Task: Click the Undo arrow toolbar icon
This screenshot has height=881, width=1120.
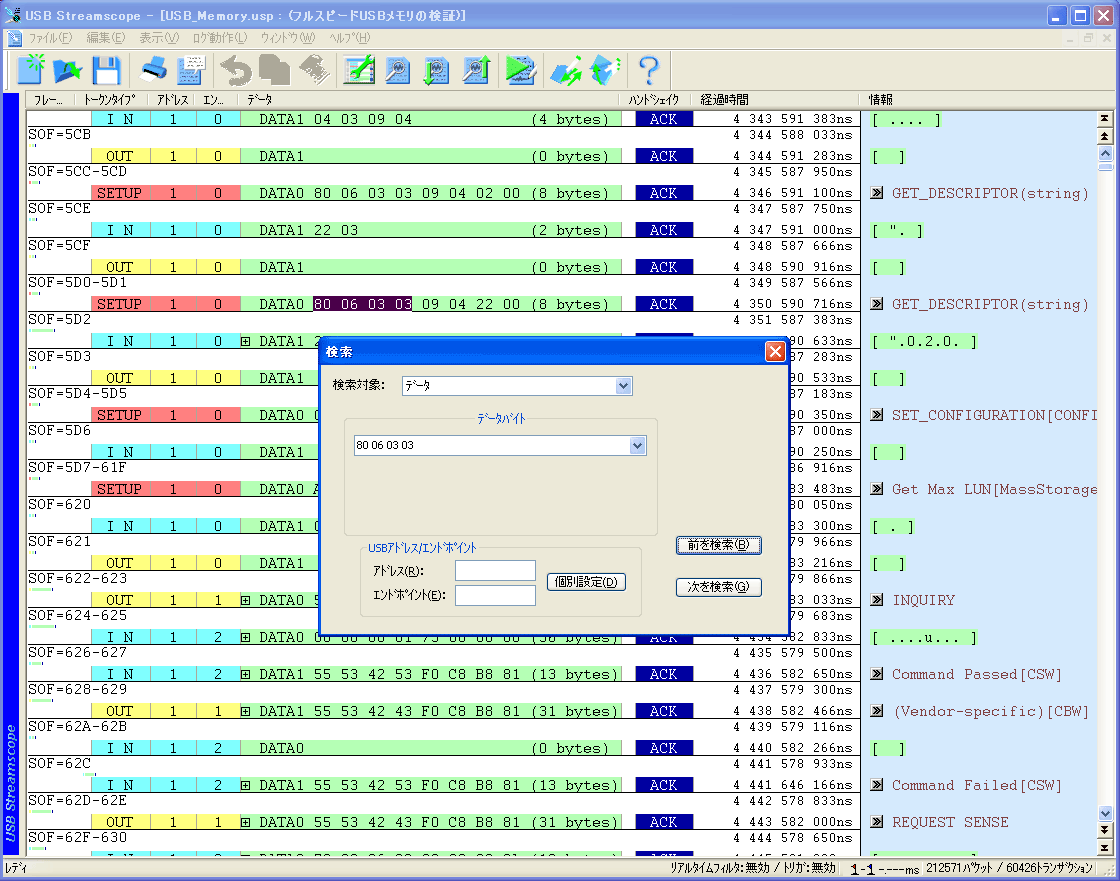Action: click(x=236, y=70)
